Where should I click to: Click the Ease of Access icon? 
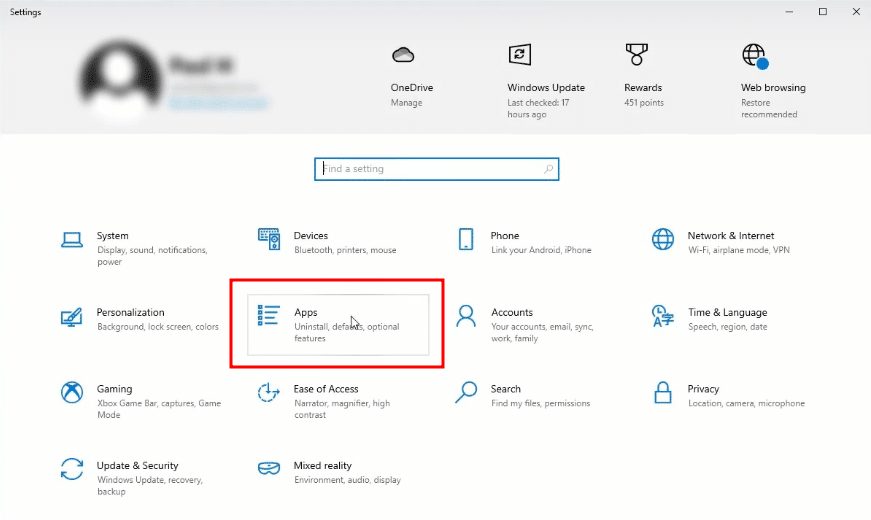269,393
